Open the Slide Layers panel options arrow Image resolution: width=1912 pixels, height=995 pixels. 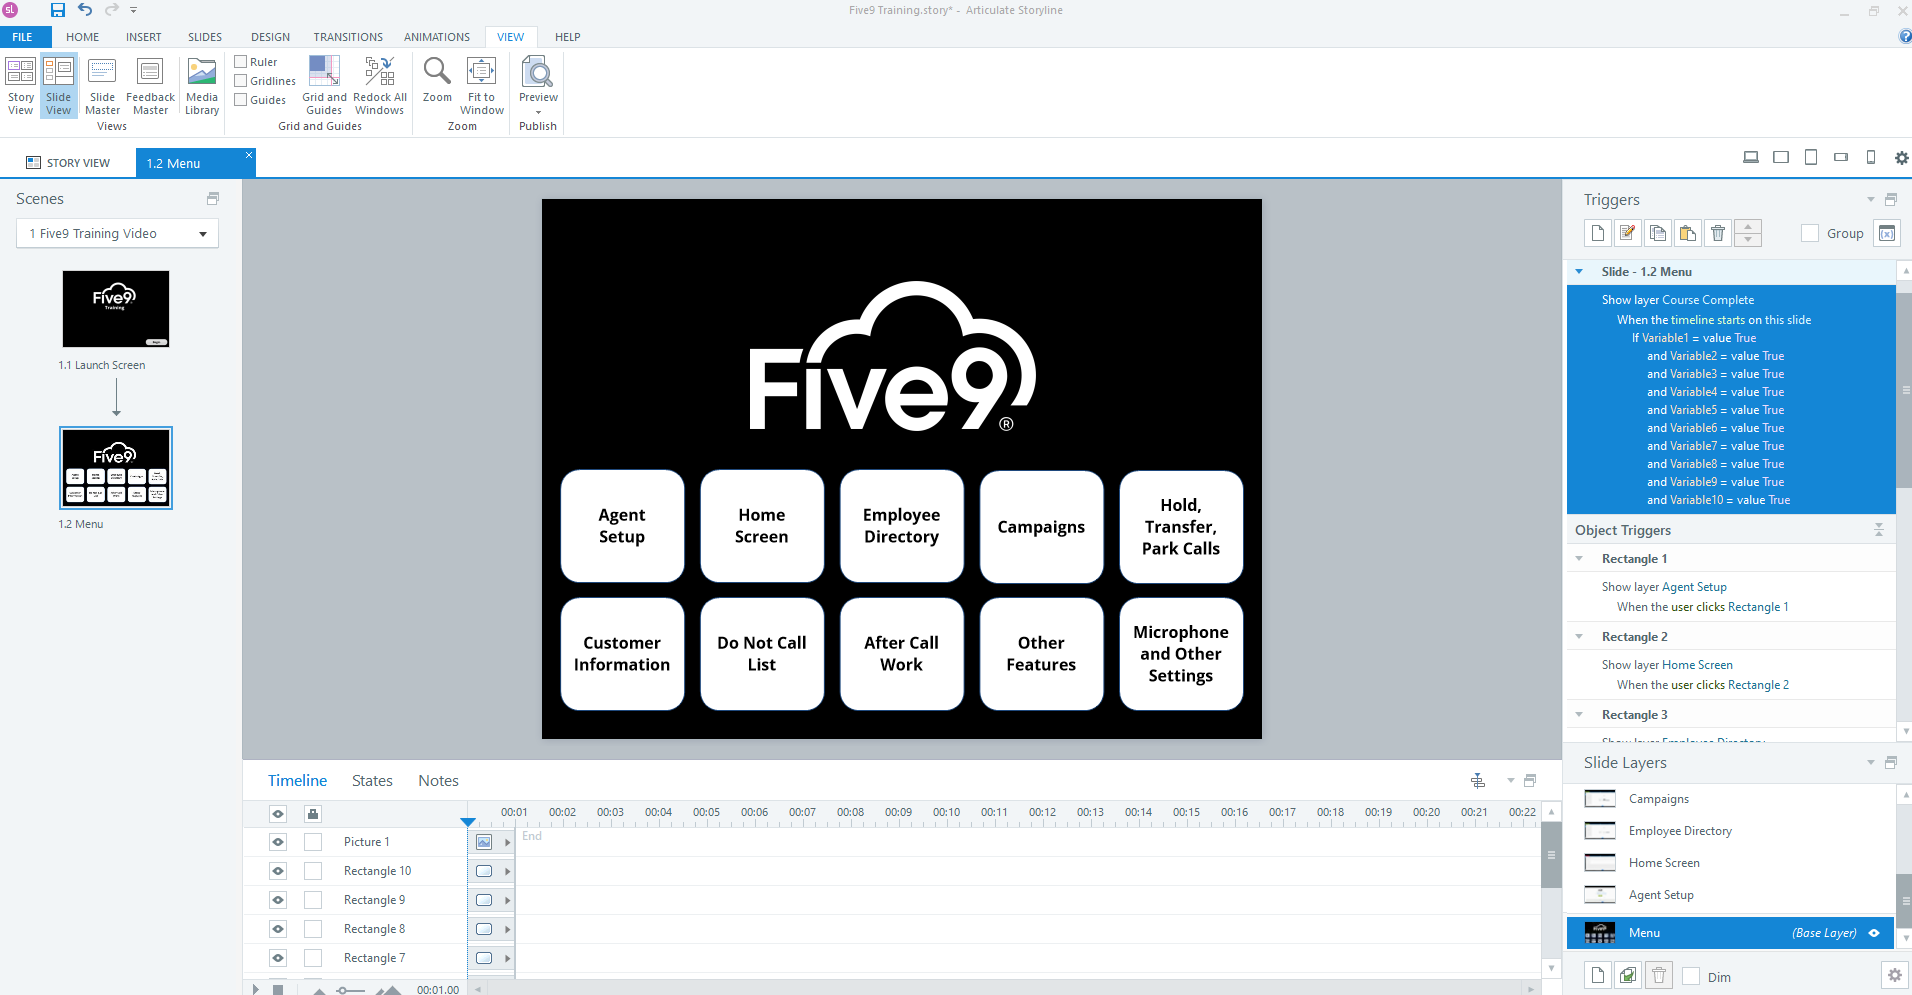(x=1871, y=763)
